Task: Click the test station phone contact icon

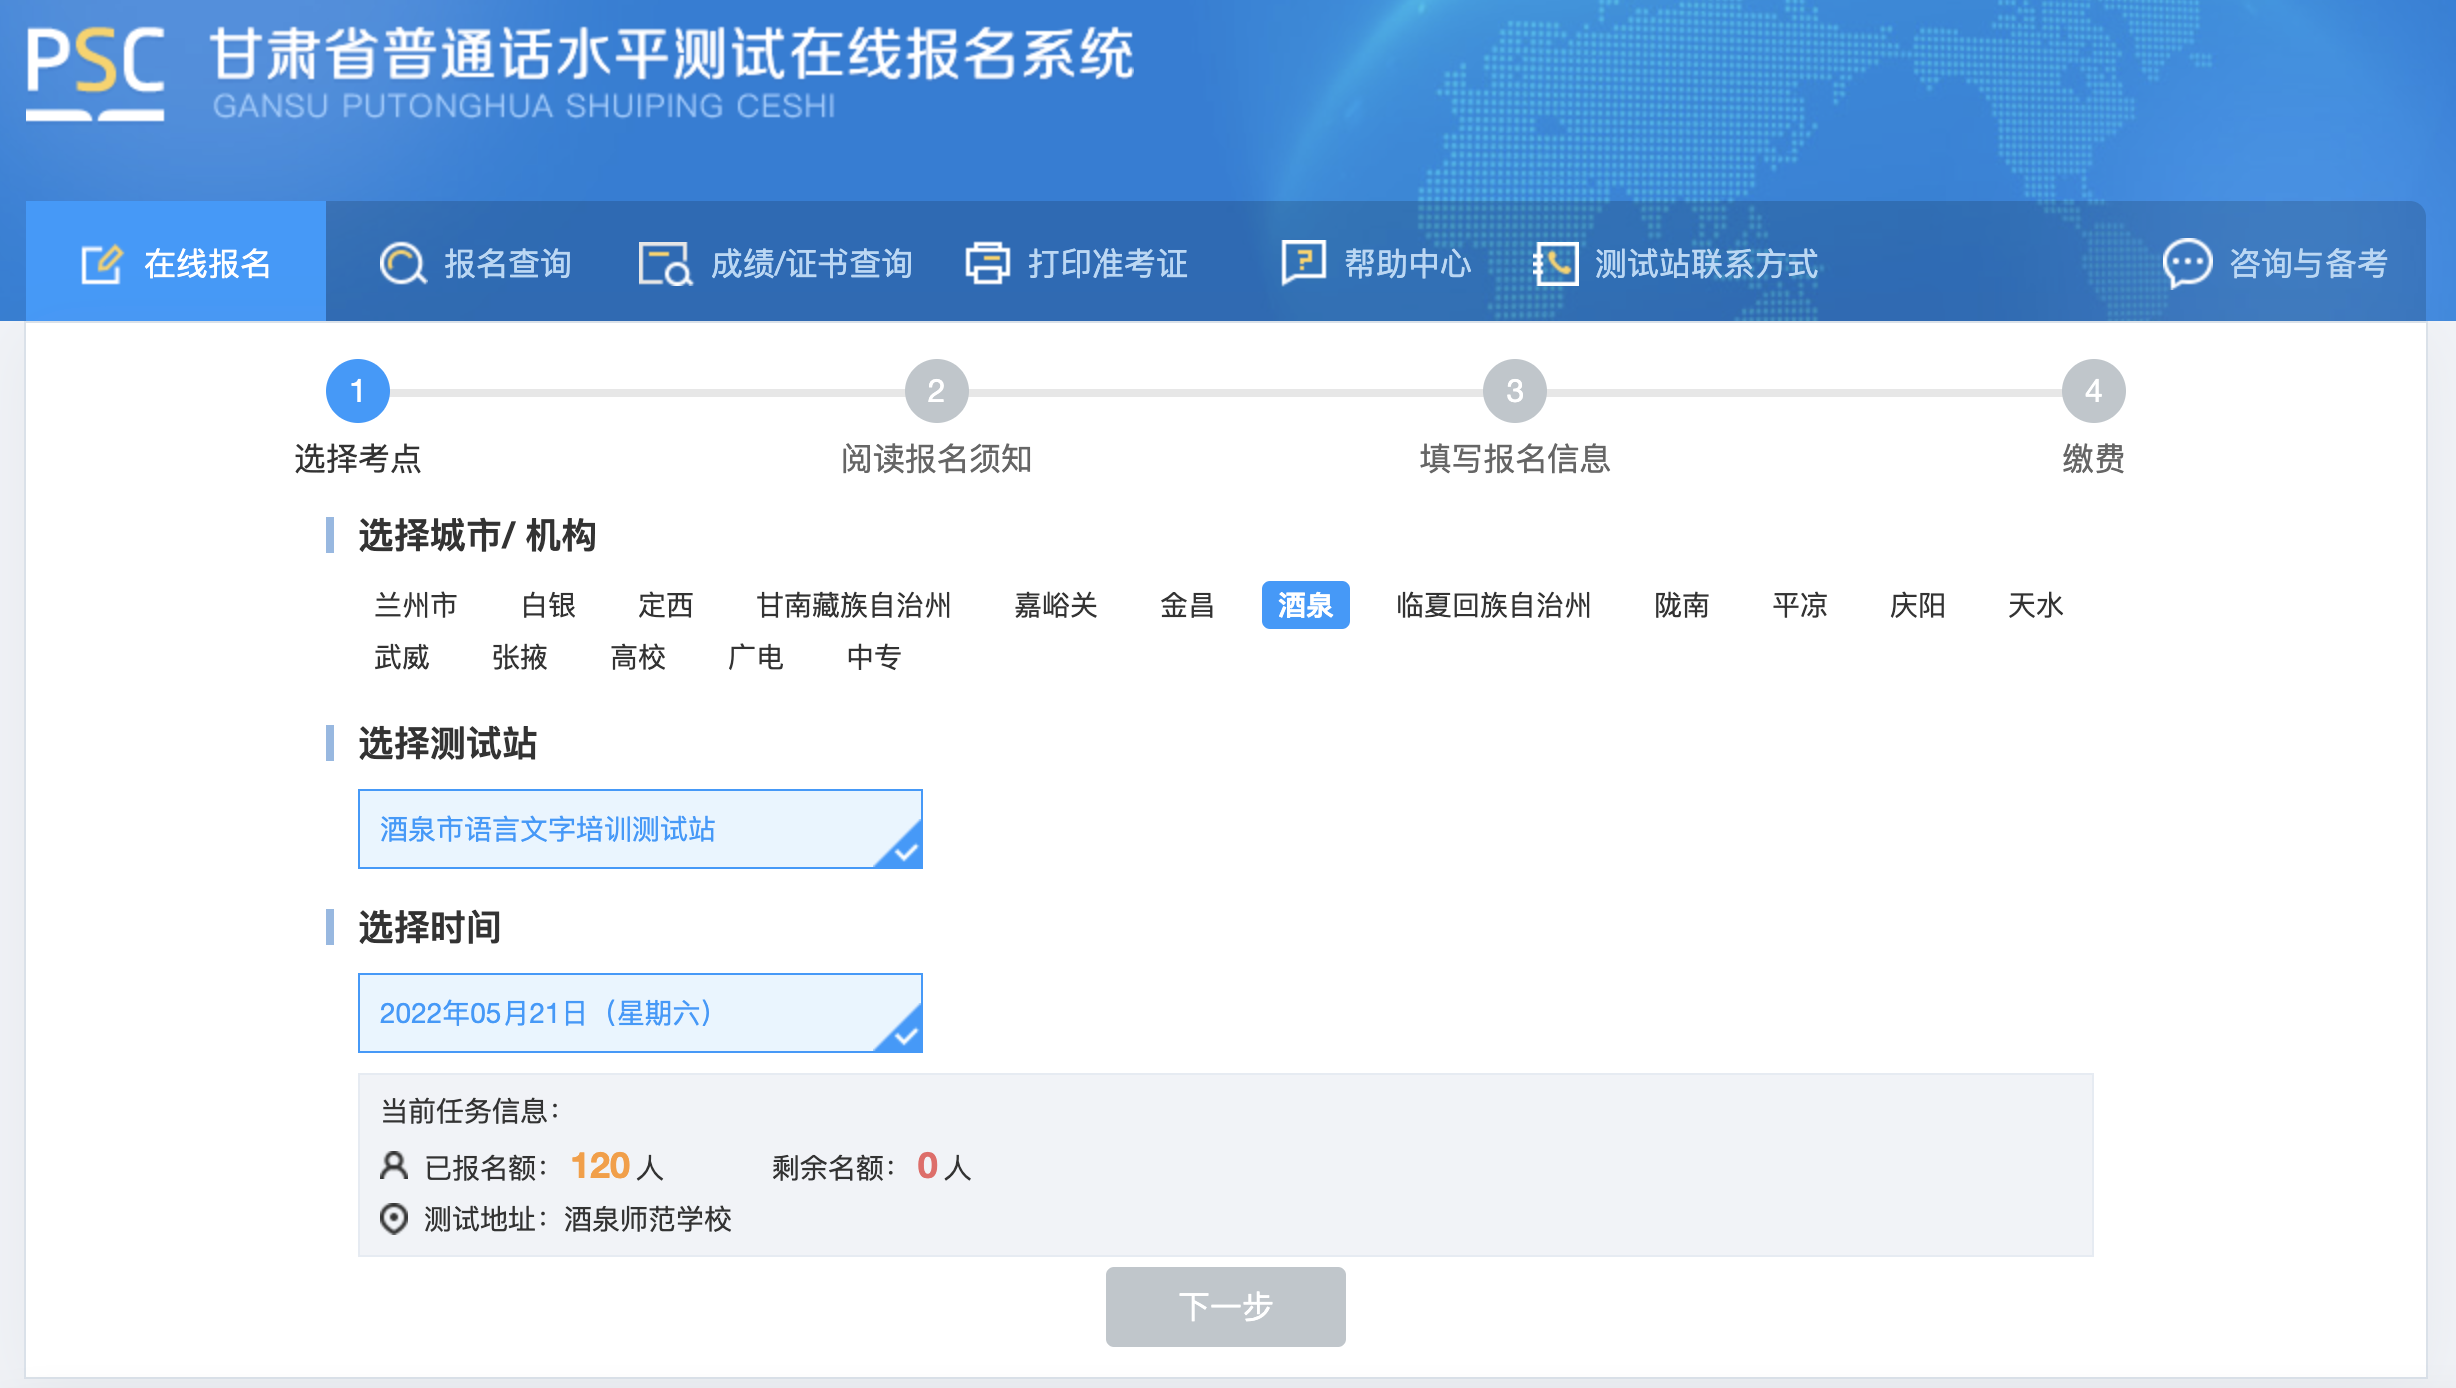Action: 1555,264
